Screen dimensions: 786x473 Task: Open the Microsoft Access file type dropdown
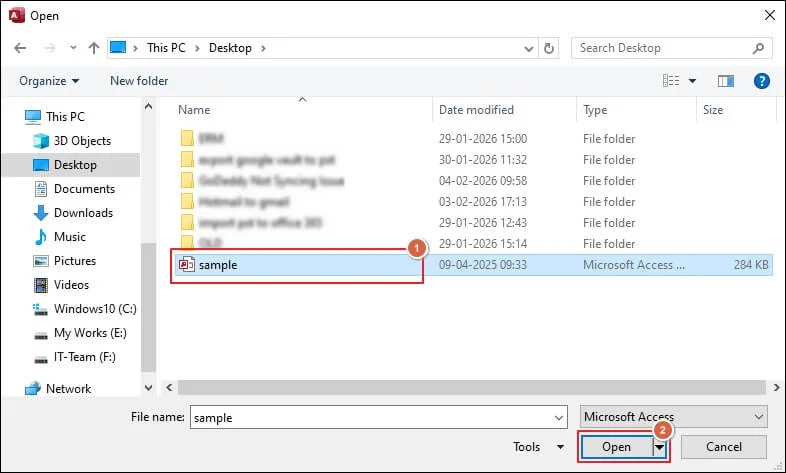pos(674,417)
